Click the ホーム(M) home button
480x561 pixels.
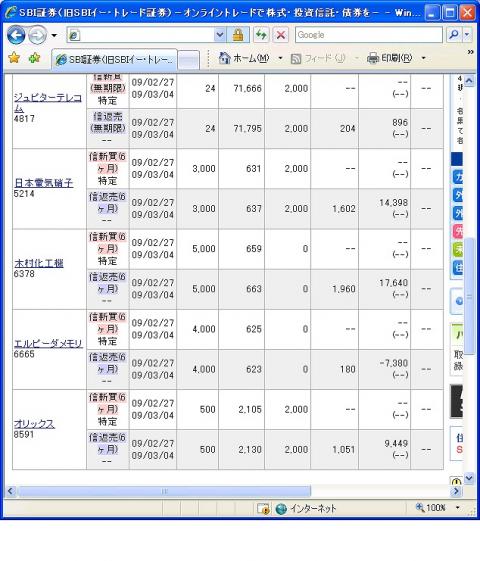244,58
